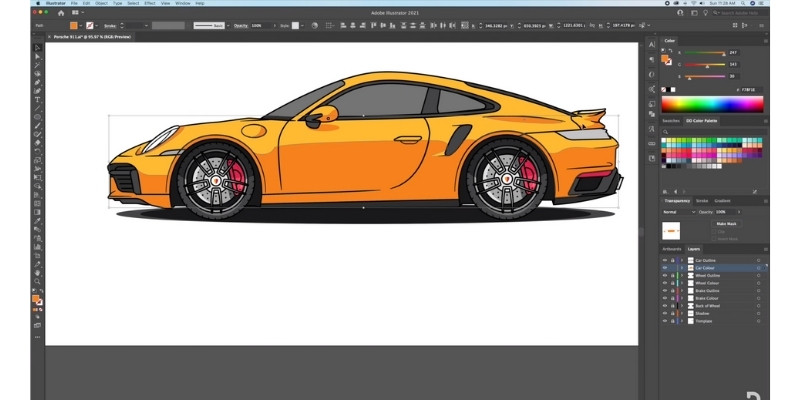The height and width of the screenshot is (400, 800).
Task: Hide the Car Outline layer
Action: [664, 260]
